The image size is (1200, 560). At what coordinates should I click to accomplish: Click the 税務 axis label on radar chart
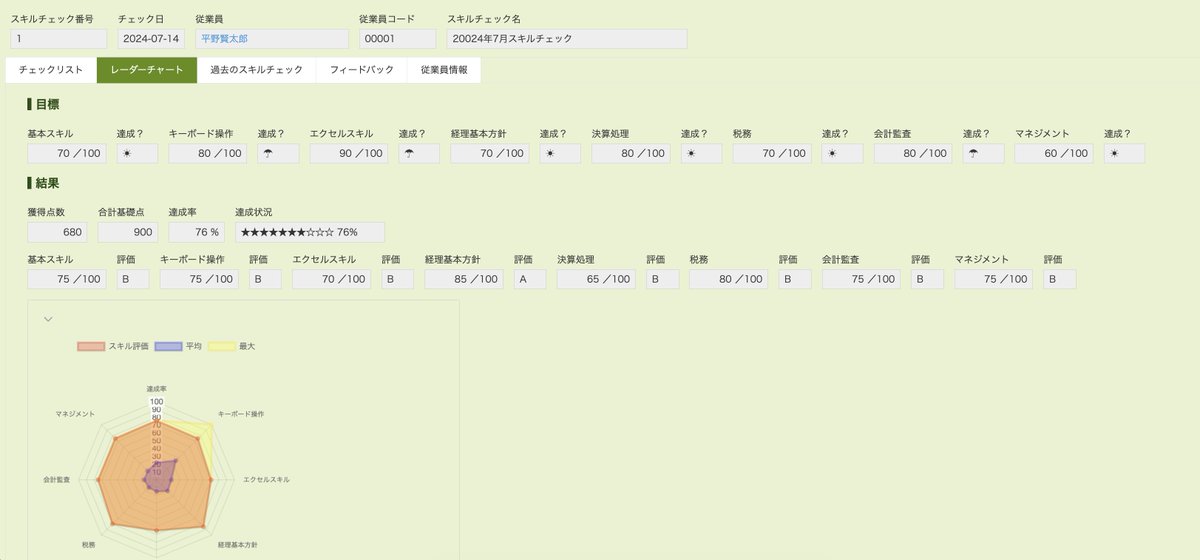[89, 545]
